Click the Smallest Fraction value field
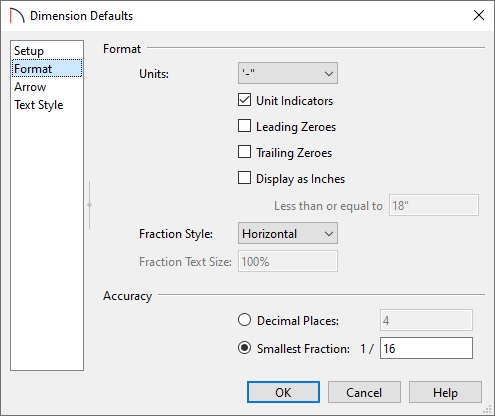This screenshot has height=416, width=495. (x=426, y=348)
